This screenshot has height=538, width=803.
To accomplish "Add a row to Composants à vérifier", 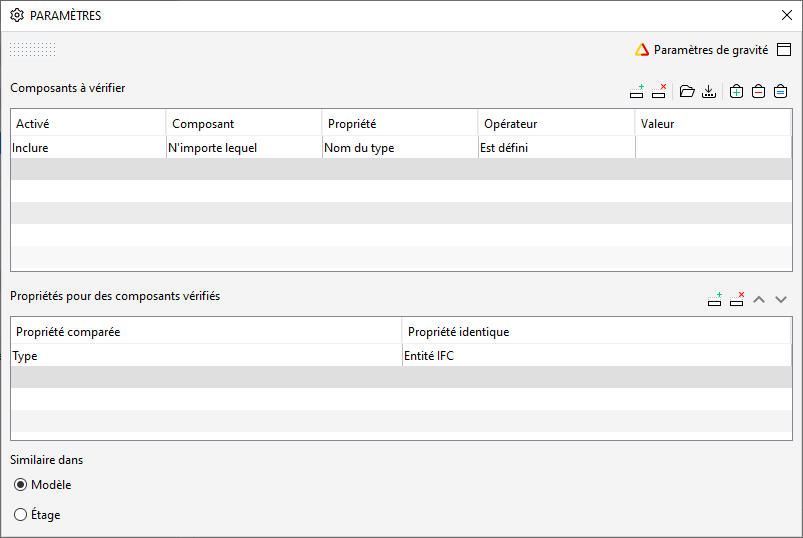I will click(x=637, y=92).
